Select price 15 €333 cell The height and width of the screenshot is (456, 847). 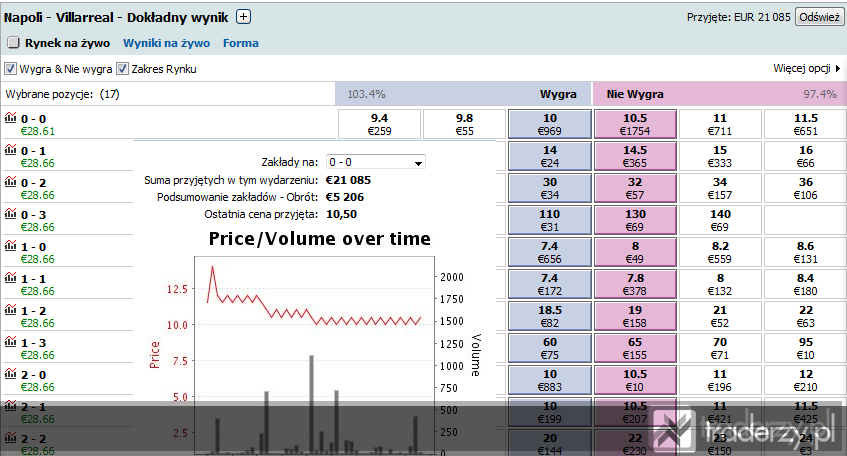point(720,156)
